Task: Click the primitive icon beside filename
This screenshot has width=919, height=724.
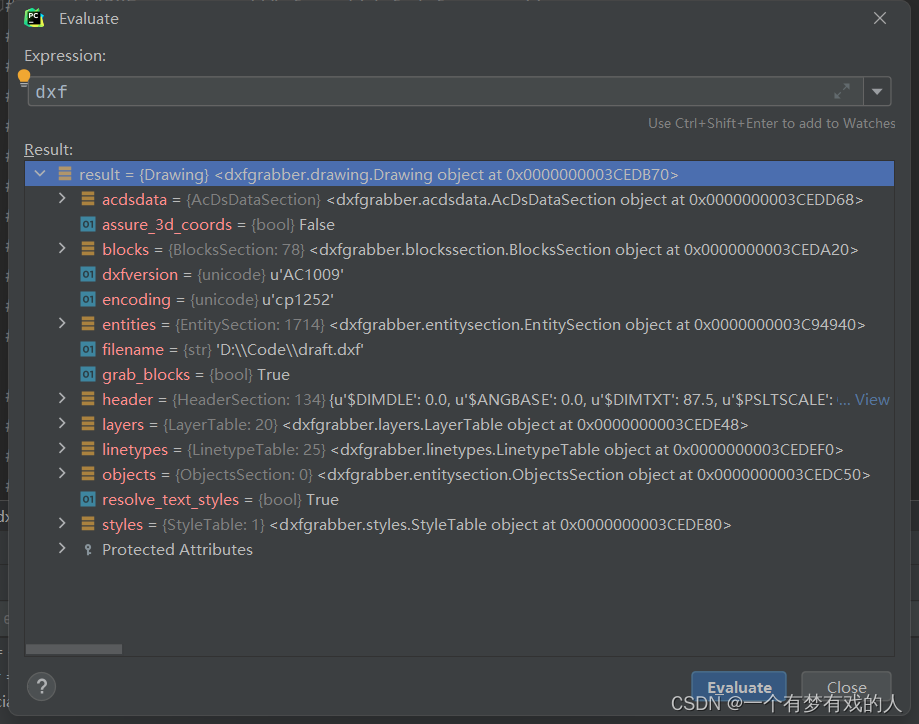Action: [88, 349]
